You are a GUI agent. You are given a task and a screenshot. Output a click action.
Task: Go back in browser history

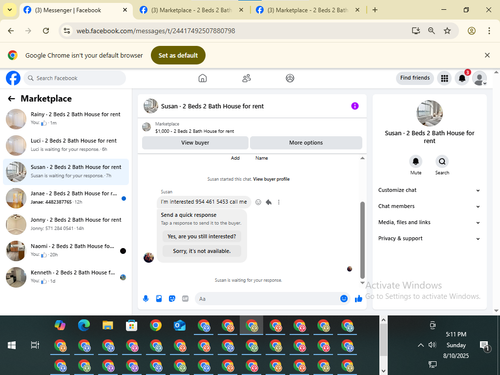[x=11, y=31]
